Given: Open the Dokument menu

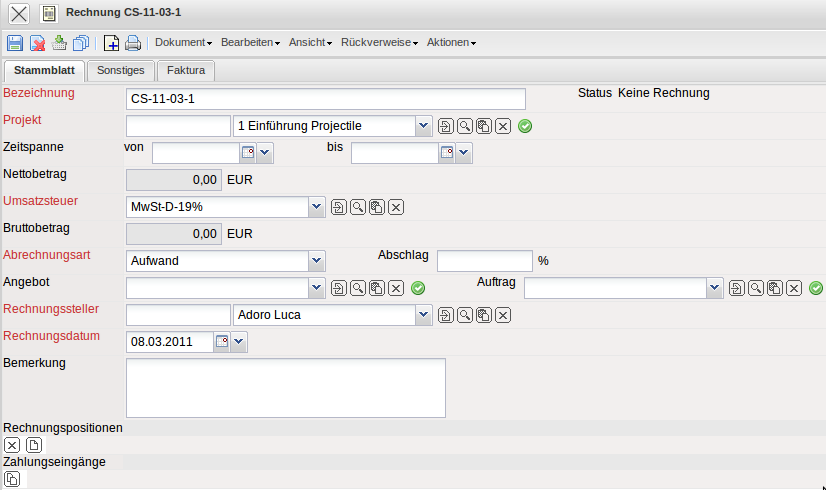Looking at the screenshot, I should (183, 43).
